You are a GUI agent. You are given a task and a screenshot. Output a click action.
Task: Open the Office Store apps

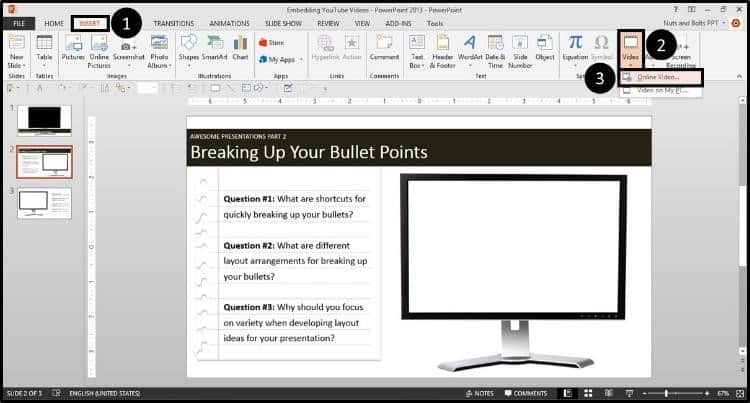(x=272, y=43)
